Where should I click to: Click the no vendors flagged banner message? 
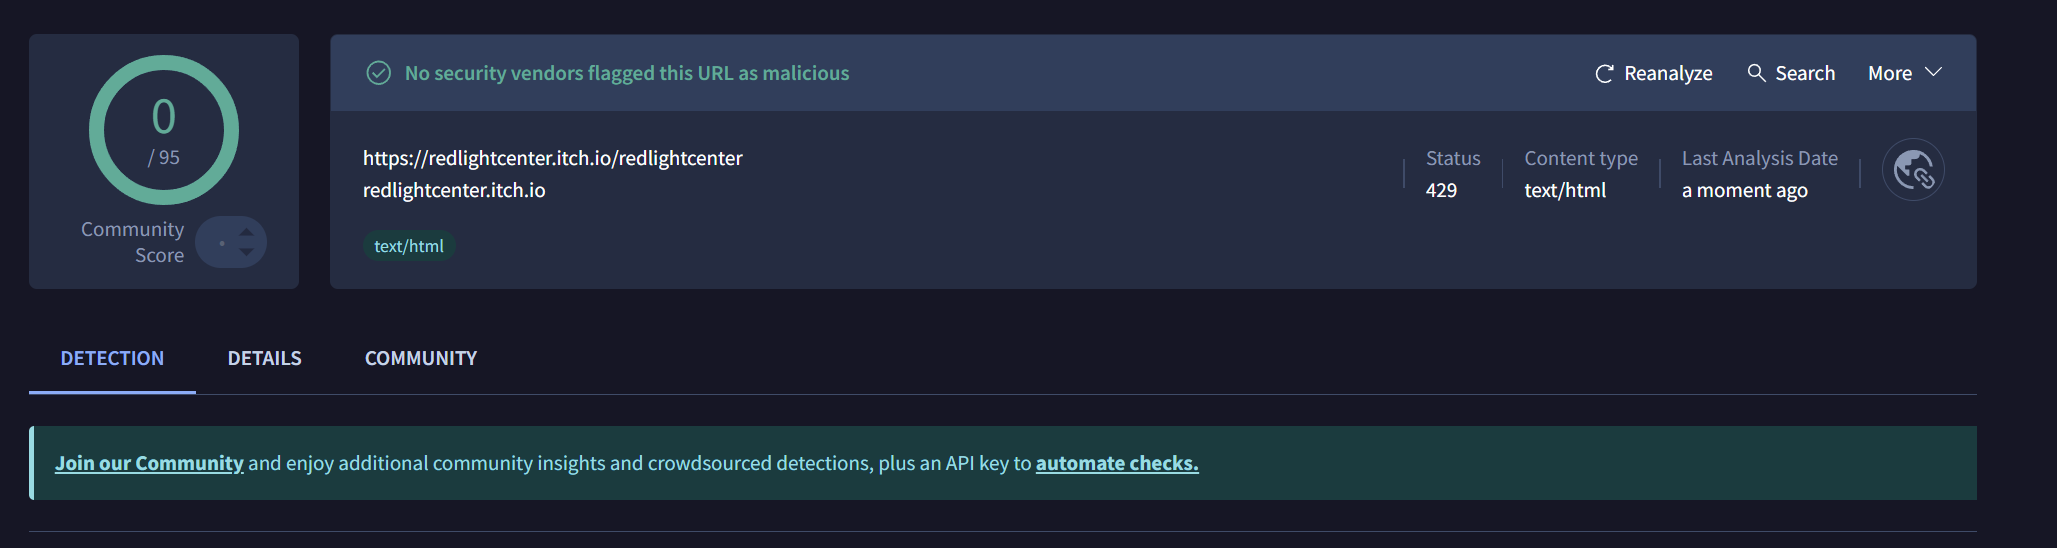(627, 73)
